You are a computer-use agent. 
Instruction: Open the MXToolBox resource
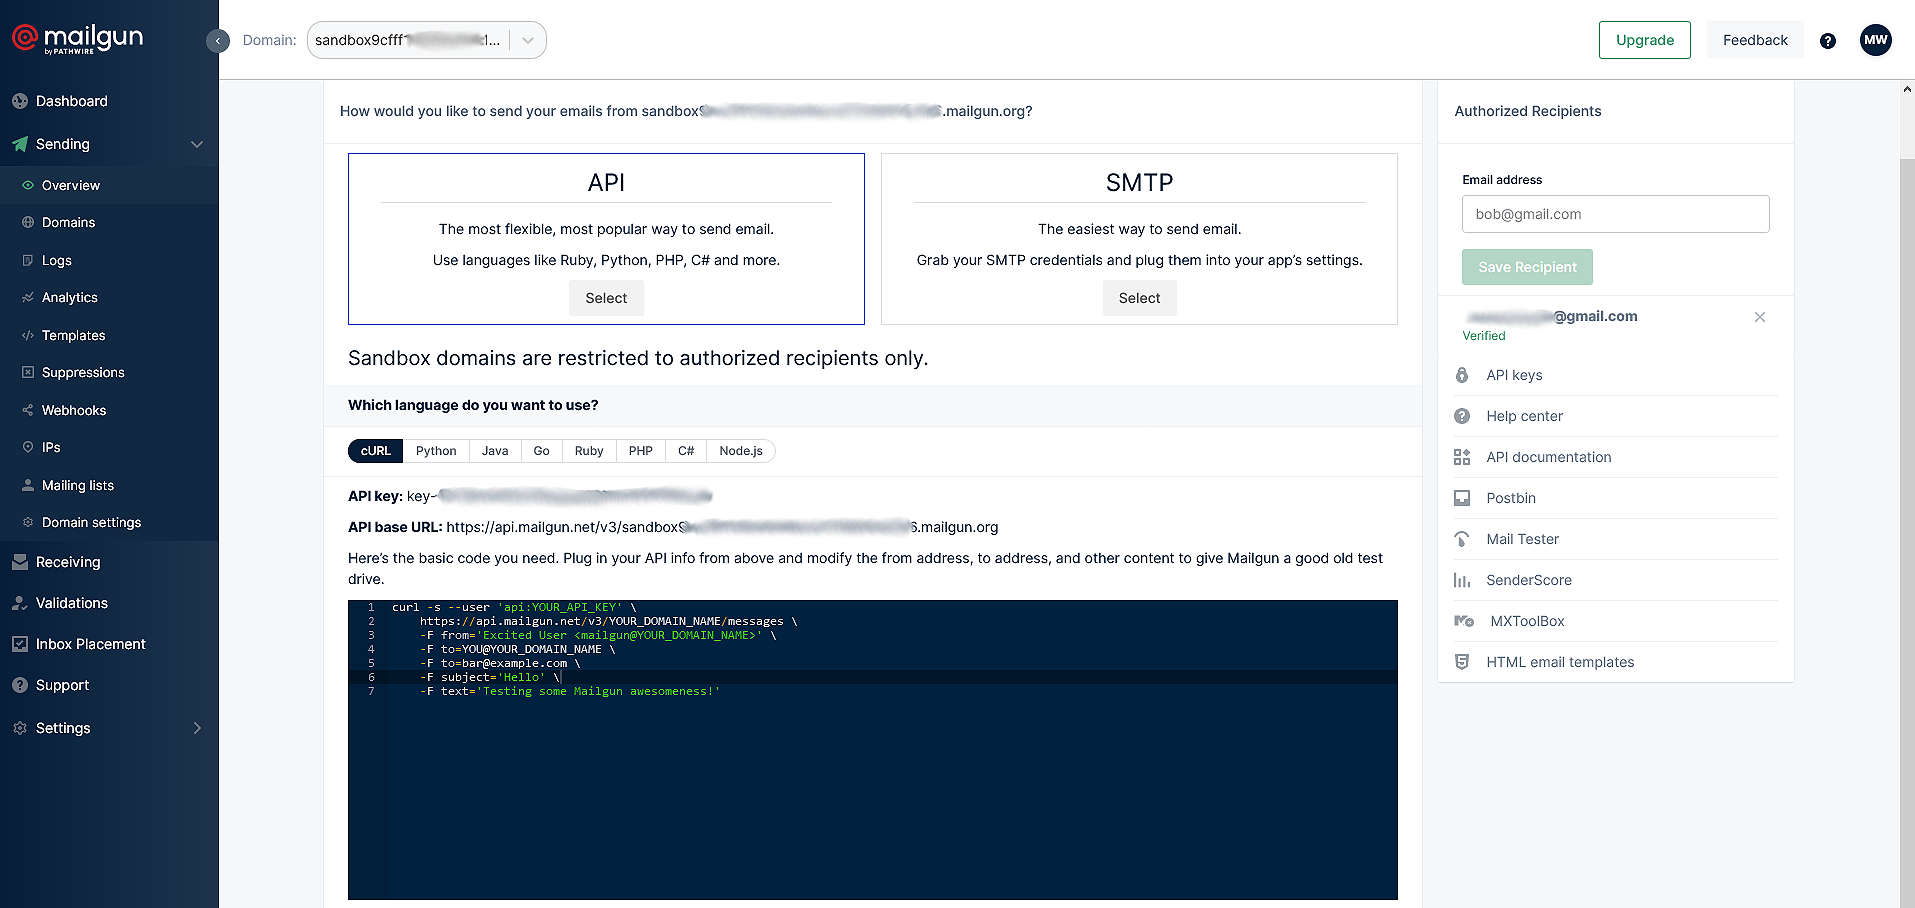[1526, 621]
